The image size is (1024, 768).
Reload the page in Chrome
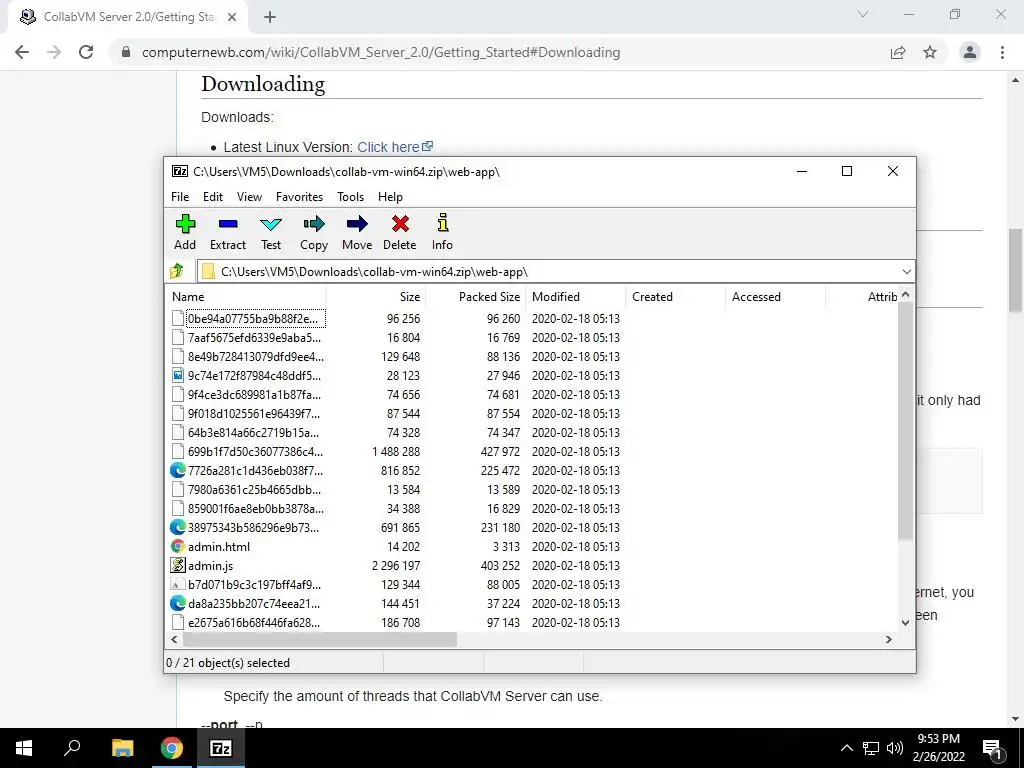tap(86, 52)
